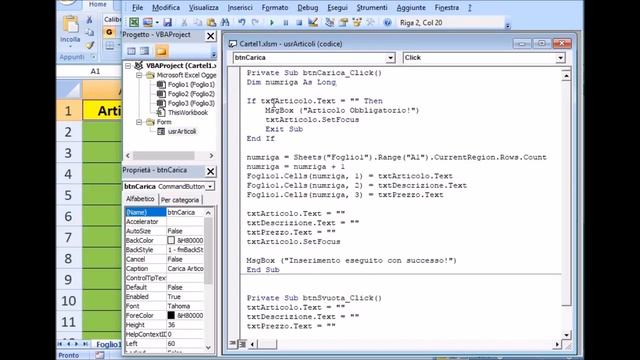
Task: Click the BackColor property color swatch
Action: (x=171, y=240)
